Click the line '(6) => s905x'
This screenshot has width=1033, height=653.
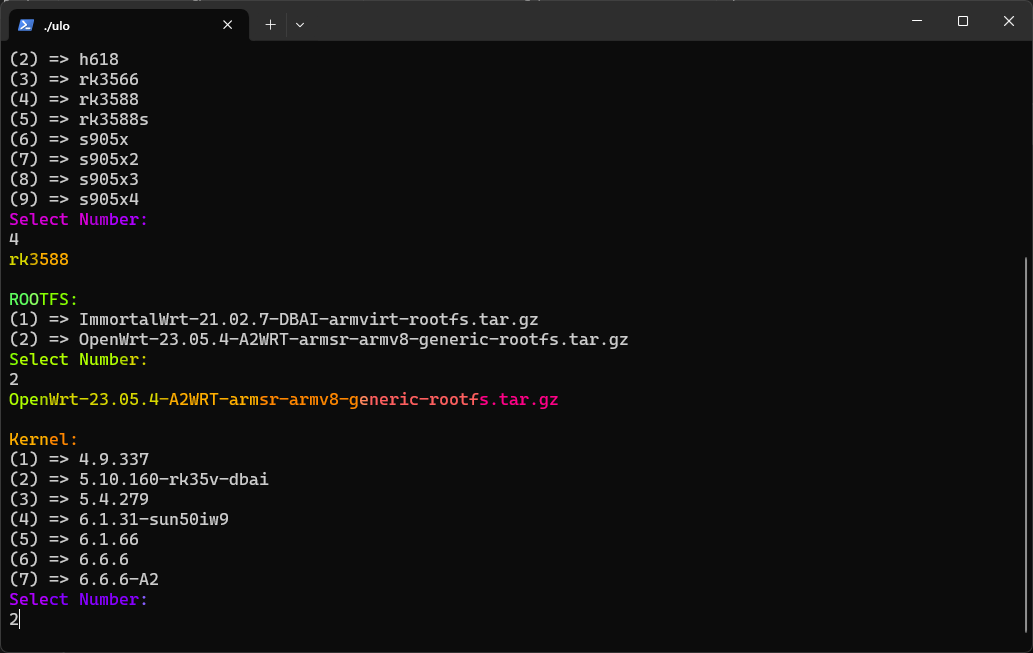69,140
